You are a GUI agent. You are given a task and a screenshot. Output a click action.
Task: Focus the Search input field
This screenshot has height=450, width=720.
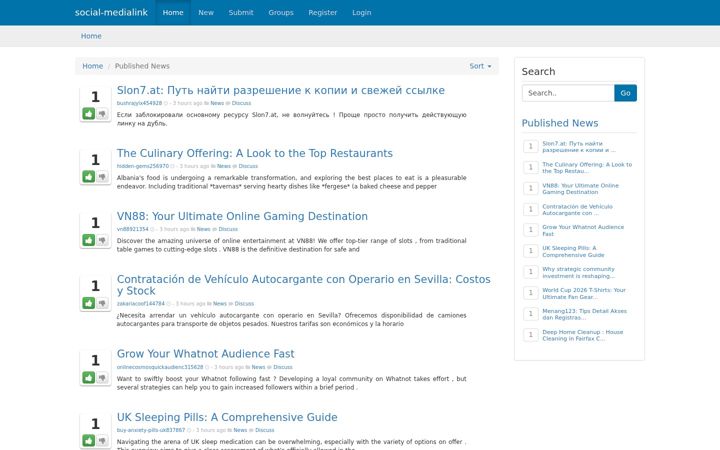point(568,93)
